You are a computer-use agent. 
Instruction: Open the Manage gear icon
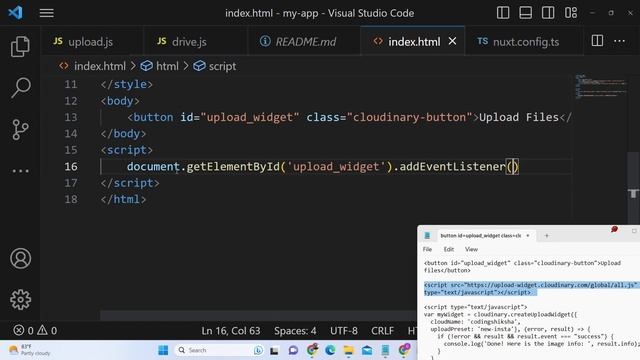point(20,300)
